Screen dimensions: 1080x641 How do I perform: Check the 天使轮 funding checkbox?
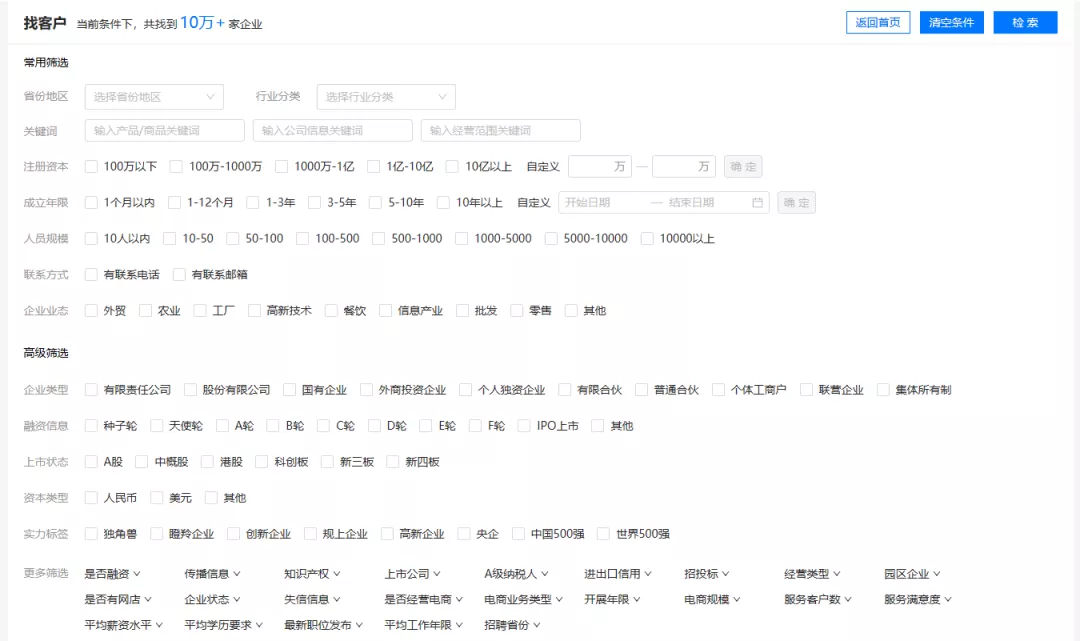pos(156,425)
